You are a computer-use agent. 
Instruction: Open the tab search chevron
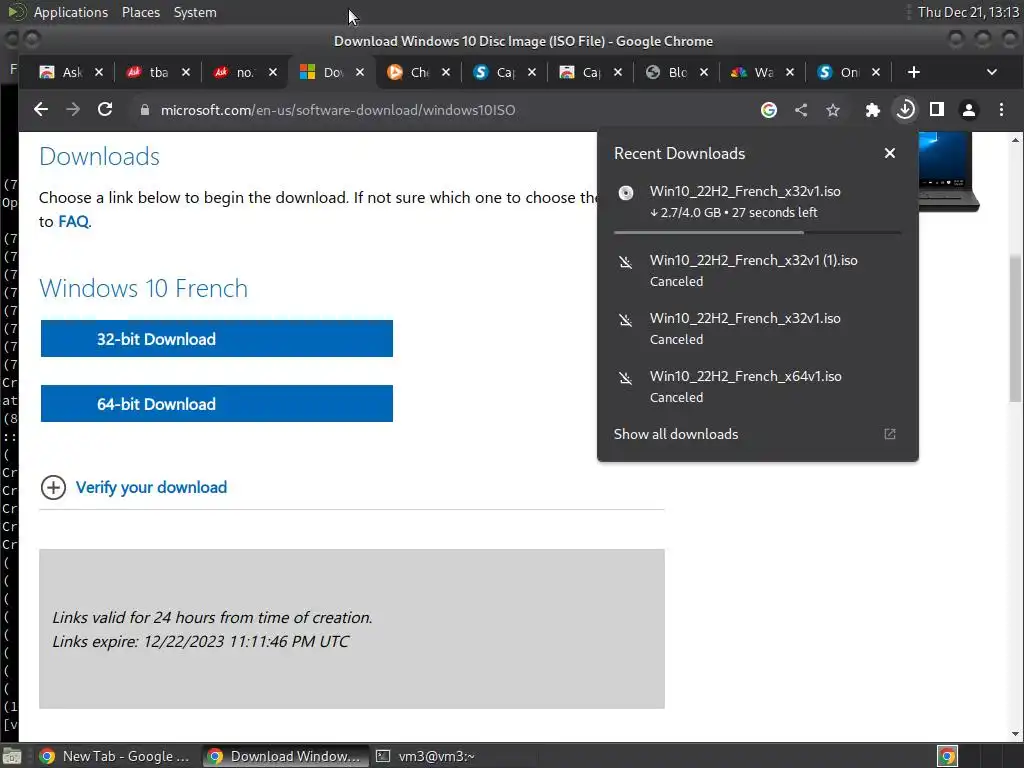[x=991, y=72]
